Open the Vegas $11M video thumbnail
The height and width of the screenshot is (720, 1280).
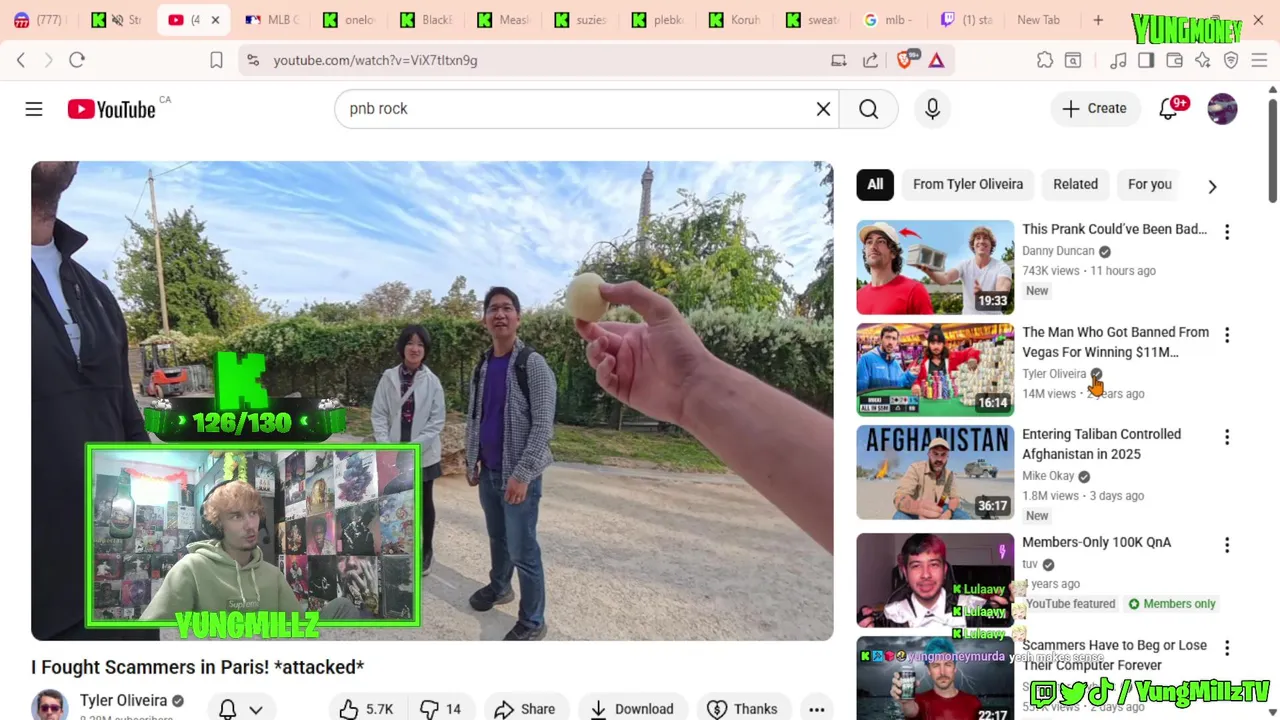[935, 370]
